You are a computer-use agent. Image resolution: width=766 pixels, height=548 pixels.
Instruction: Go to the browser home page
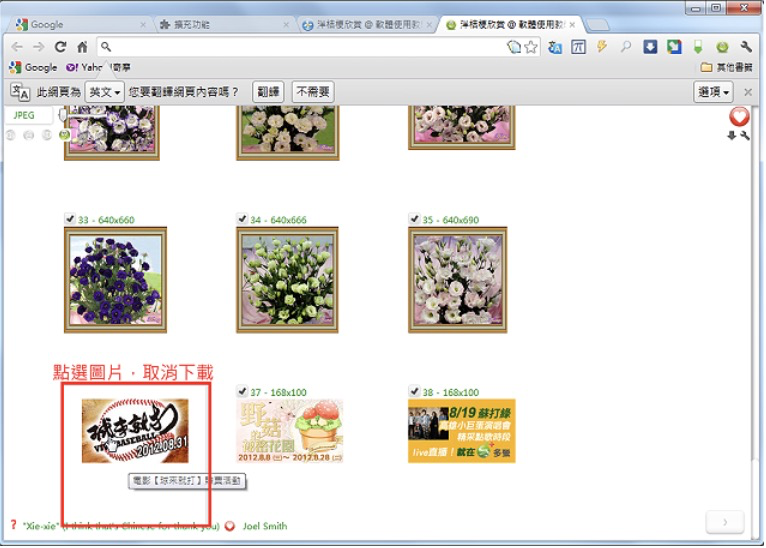click(82, 47)
